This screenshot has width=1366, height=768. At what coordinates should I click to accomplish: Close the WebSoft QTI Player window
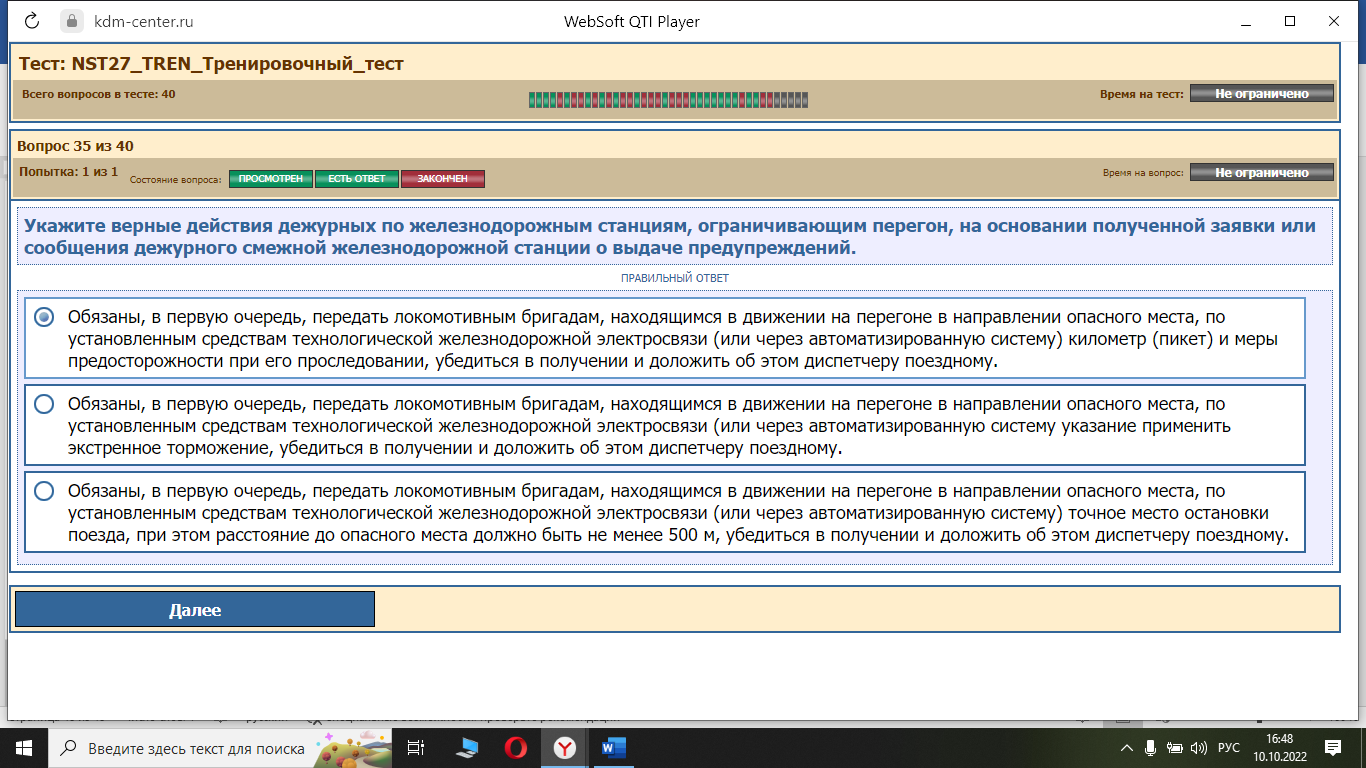(1335, 21)
